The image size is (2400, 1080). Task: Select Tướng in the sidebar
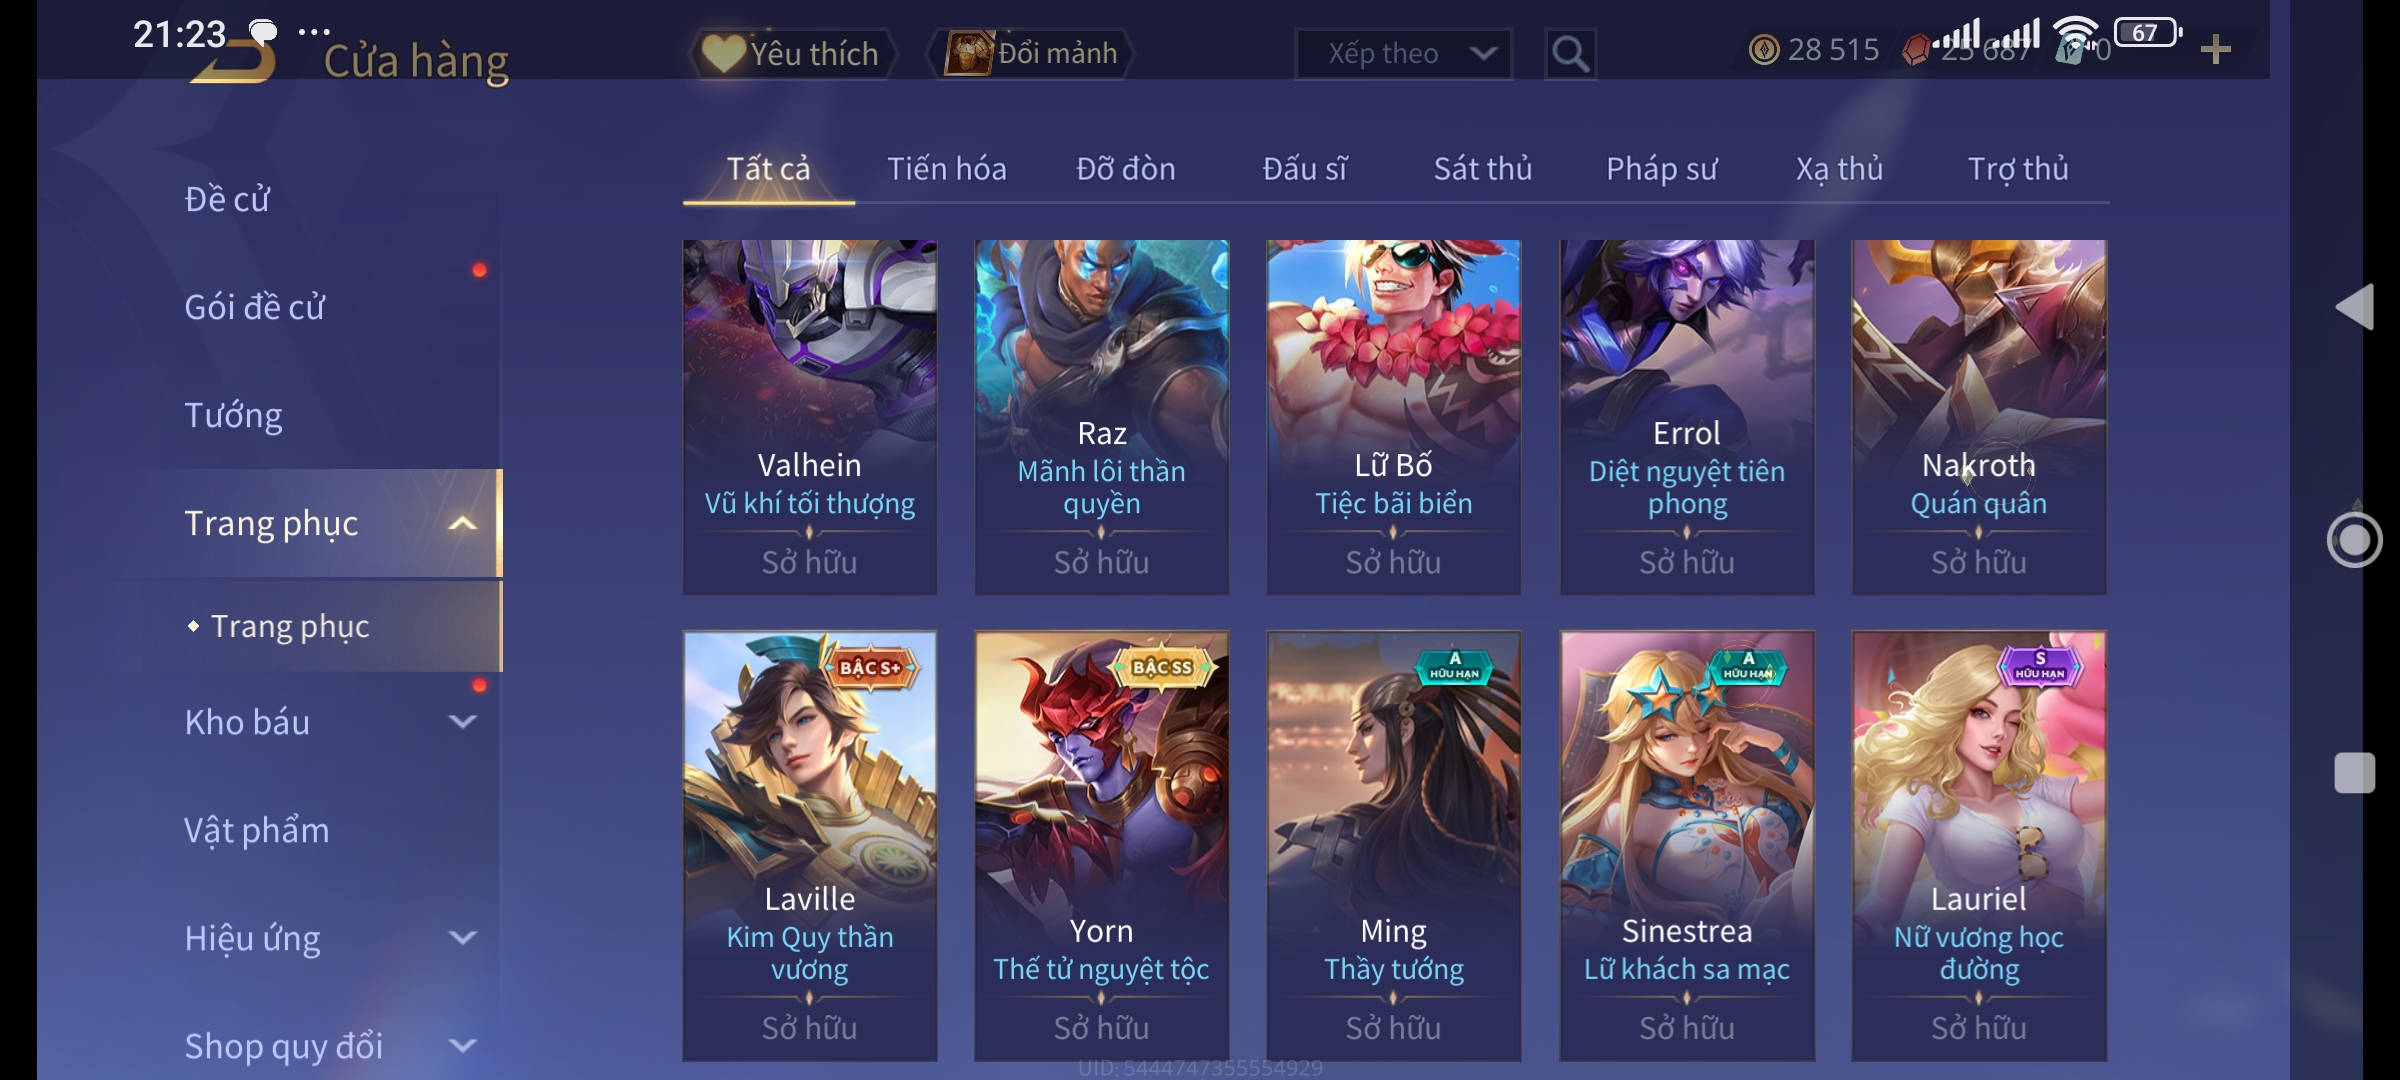pos(233,415)
